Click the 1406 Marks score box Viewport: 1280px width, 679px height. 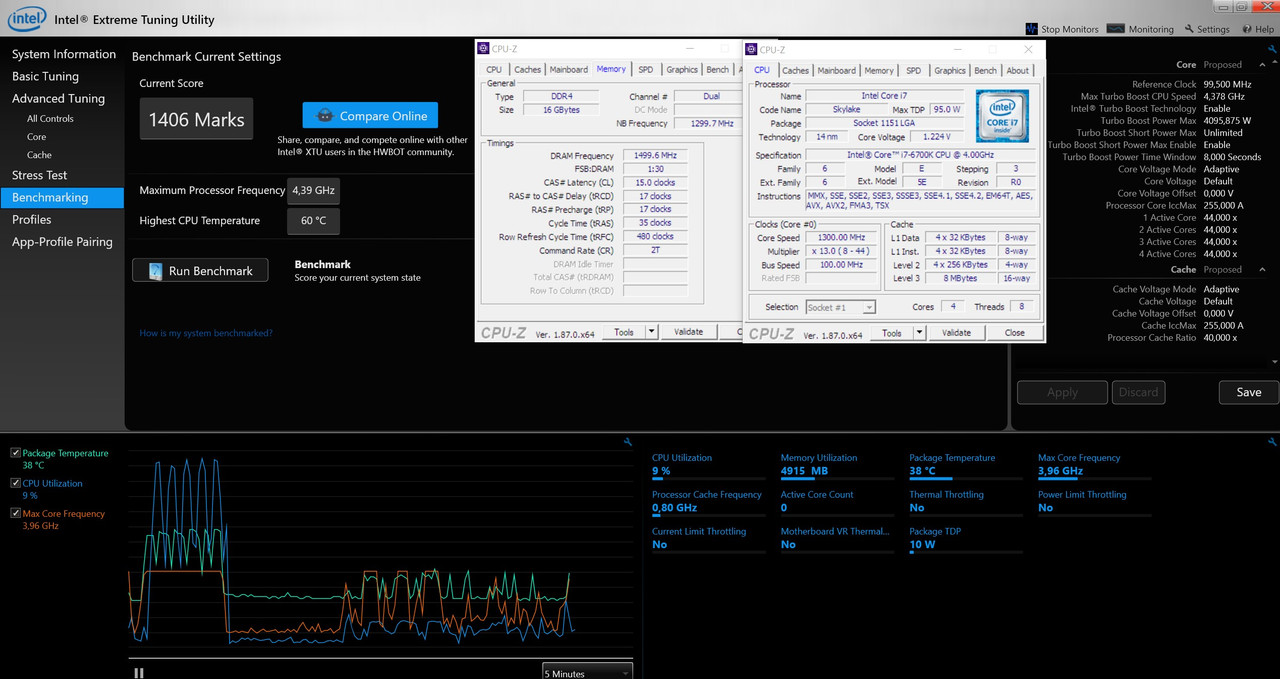(x=196, y=119)
